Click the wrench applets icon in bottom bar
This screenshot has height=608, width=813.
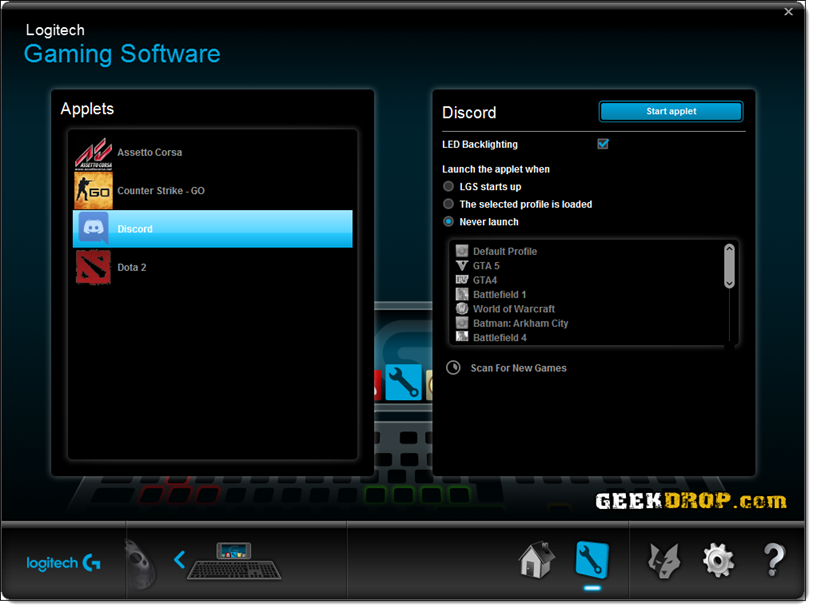[592, 560]
